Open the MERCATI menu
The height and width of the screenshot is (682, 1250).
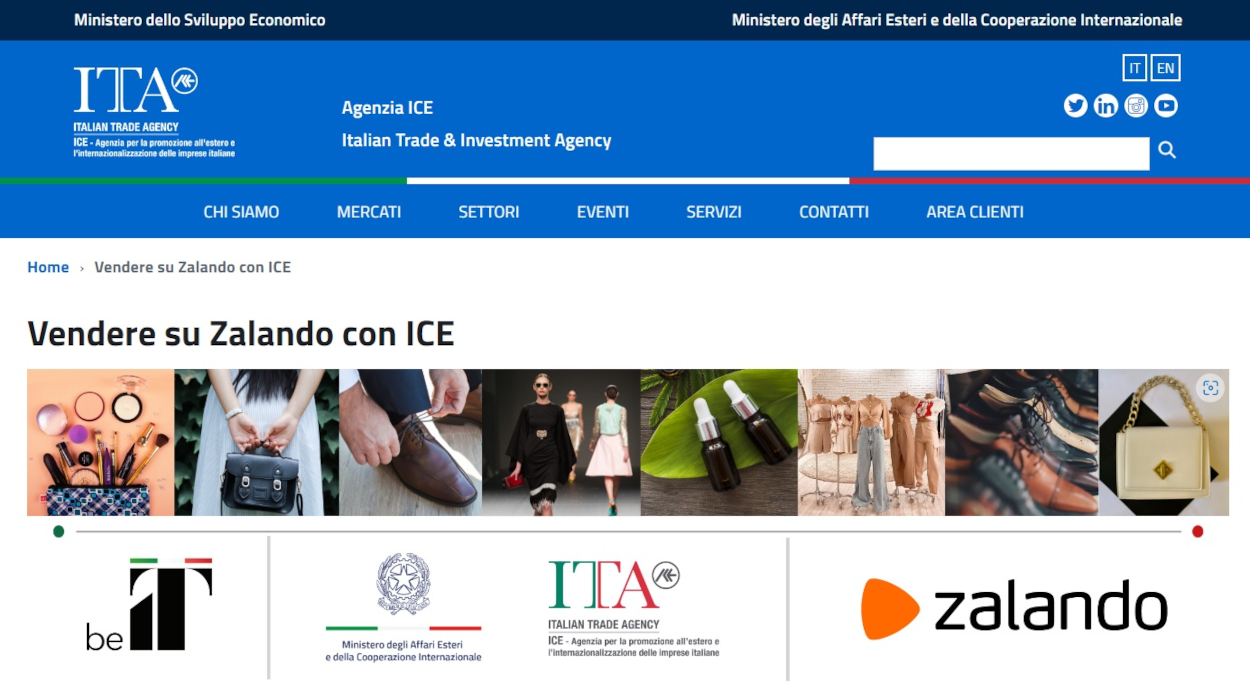(x=369, y=212)
